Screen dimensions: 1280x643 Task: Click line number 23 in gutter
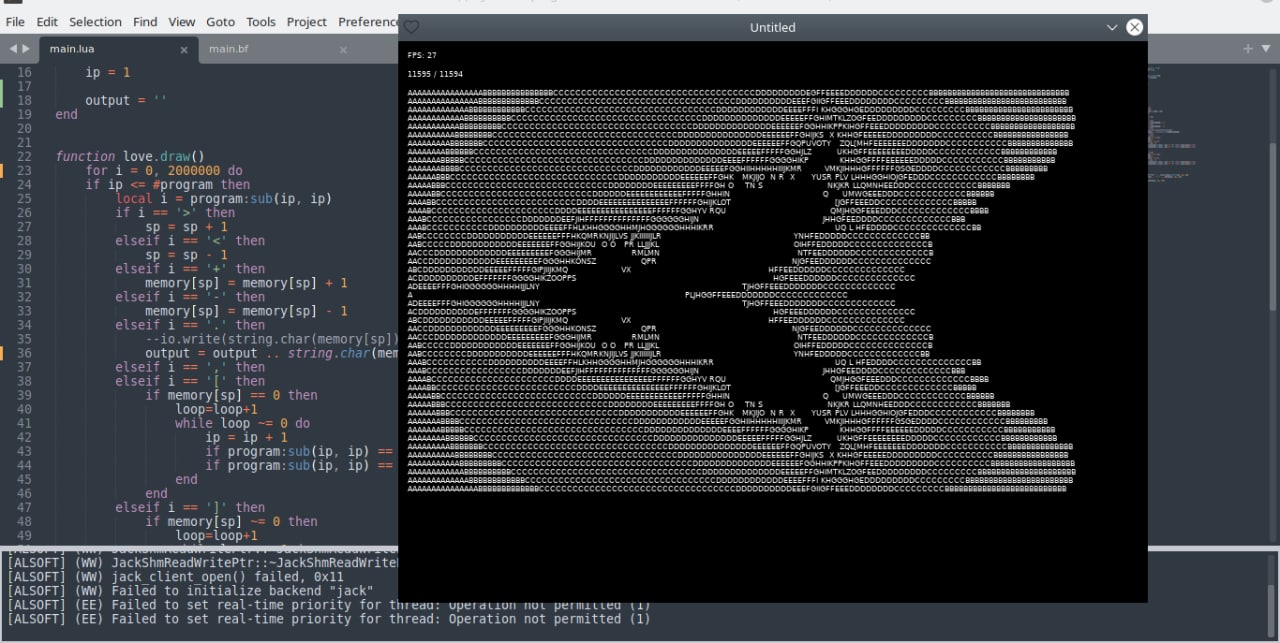24,170
